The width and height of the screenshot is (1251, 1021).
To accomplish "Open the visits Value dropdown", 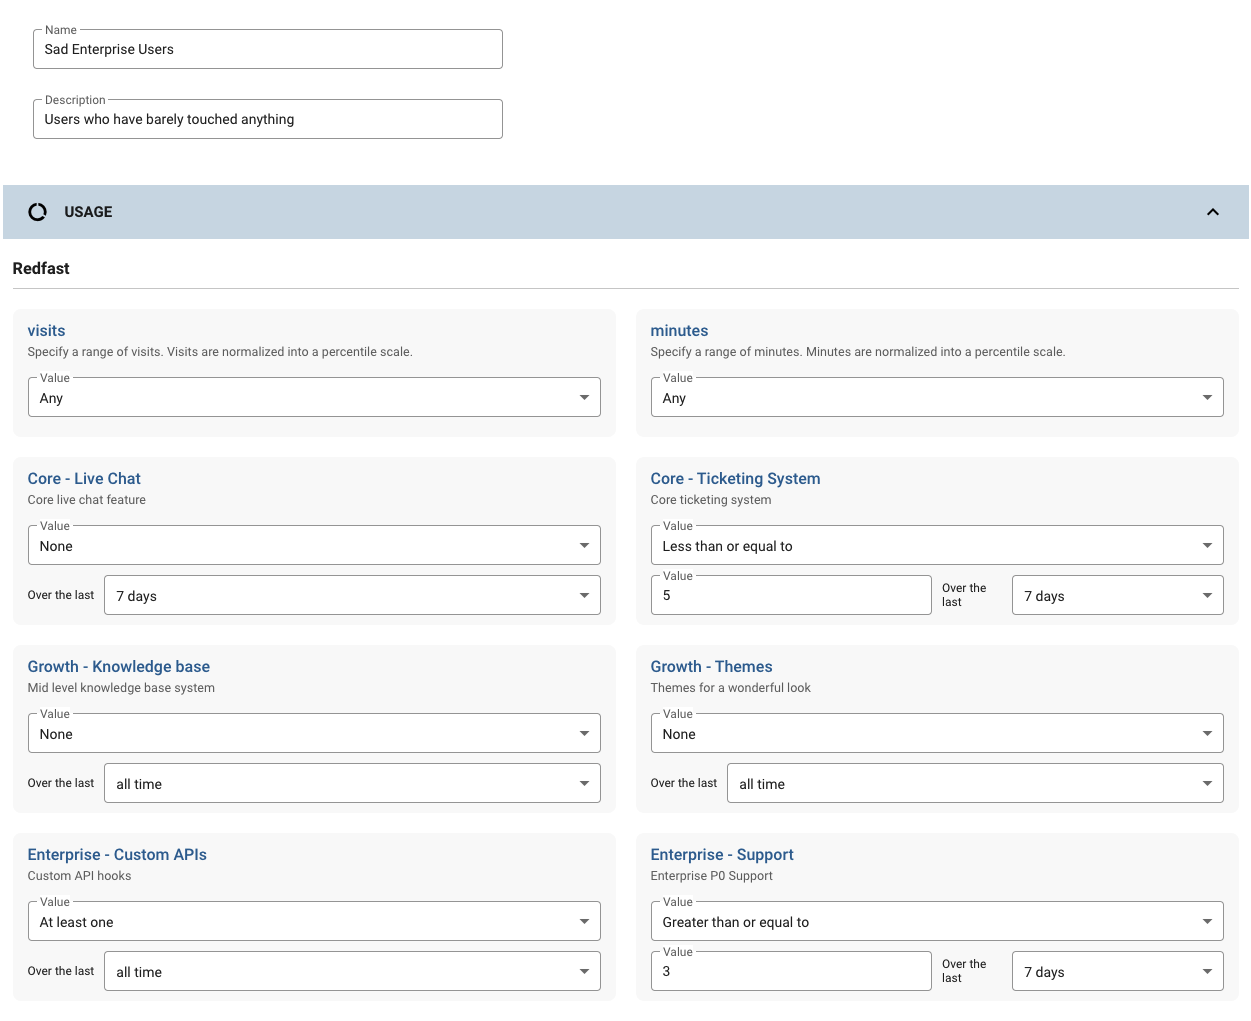I will (314, 397).
